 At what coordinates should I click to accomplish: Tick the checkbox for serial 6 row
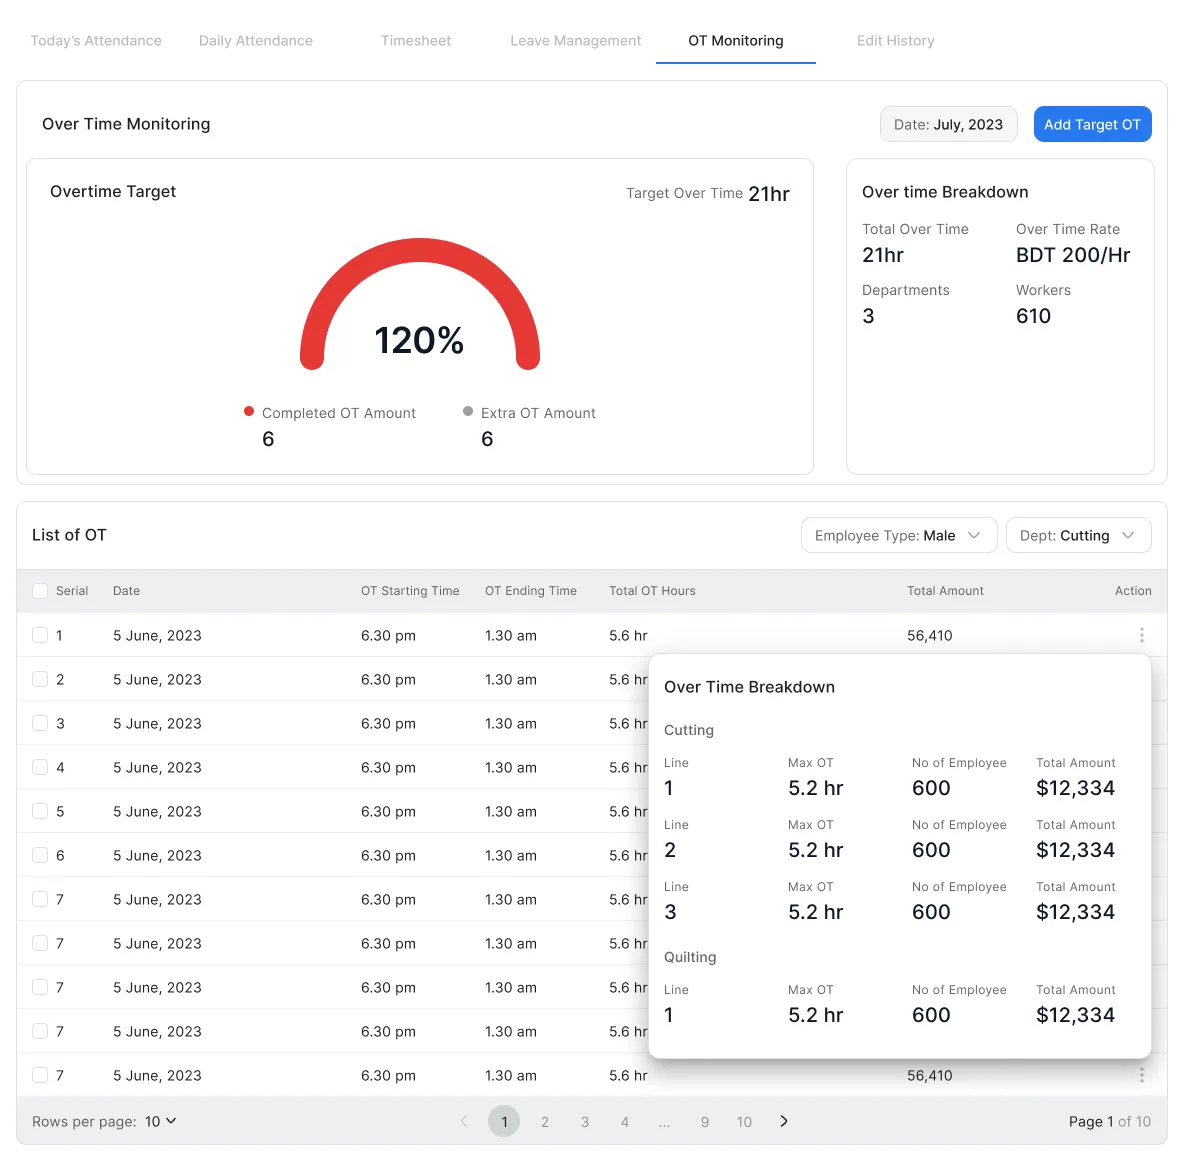pos(40,855)
